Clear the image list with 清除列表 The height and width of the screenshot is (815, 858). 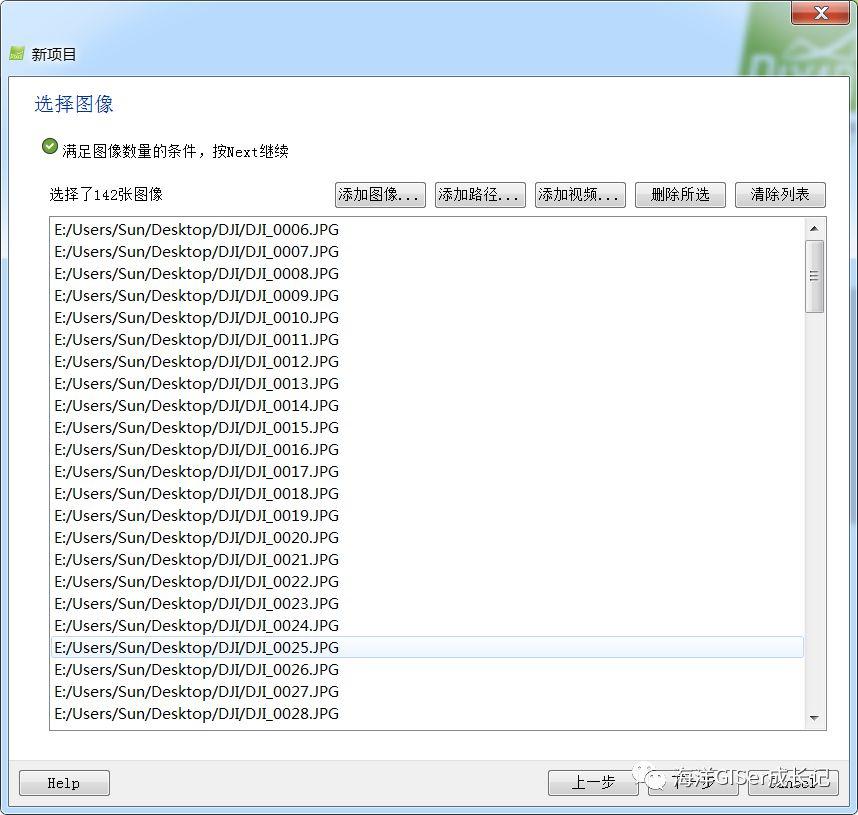point(780,195)
